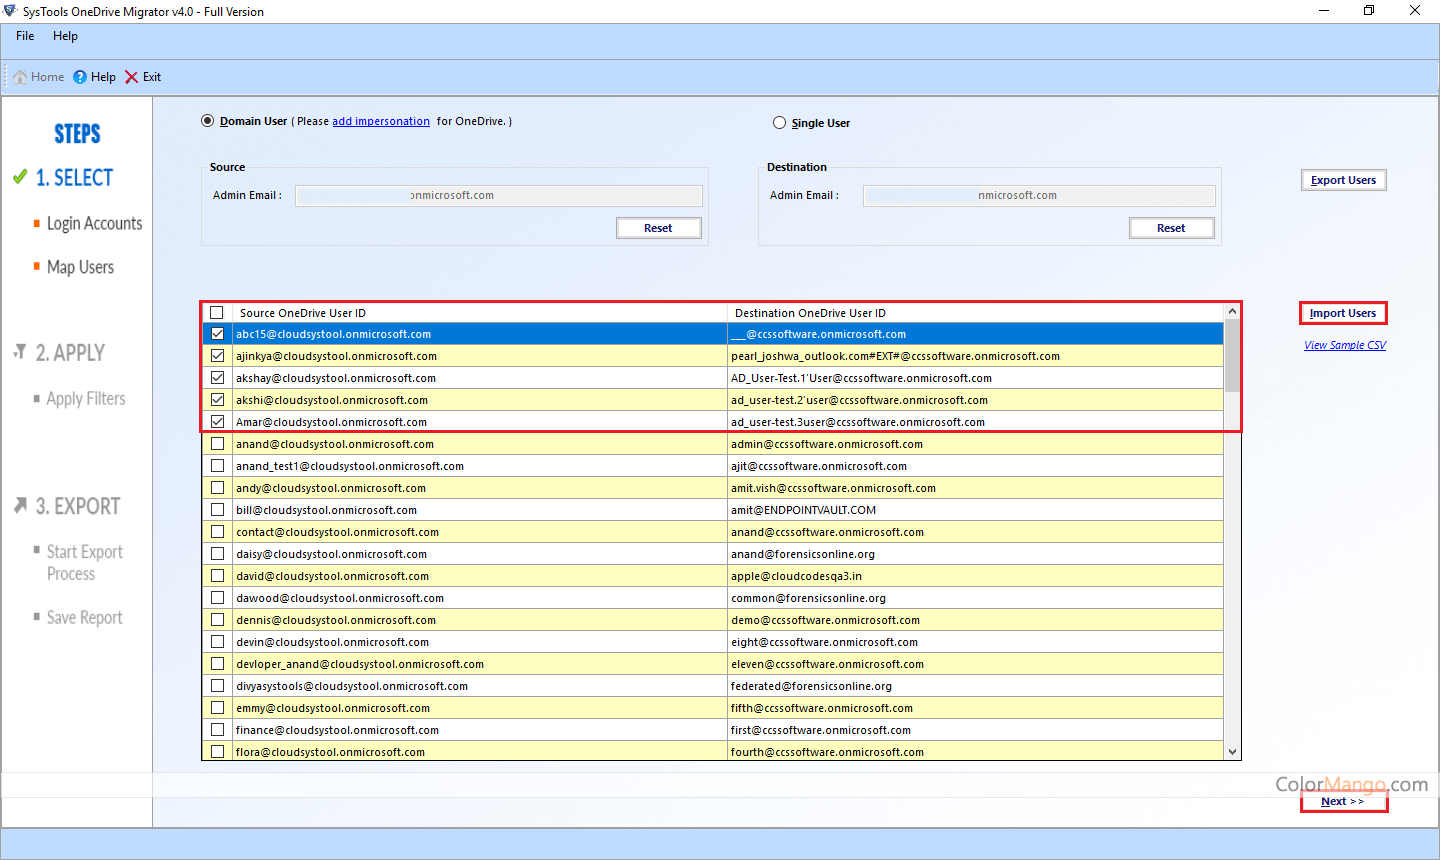
Task: Click the SysTools app icon in the title bar
Action: pyautogui.click(x=10, y=11)
